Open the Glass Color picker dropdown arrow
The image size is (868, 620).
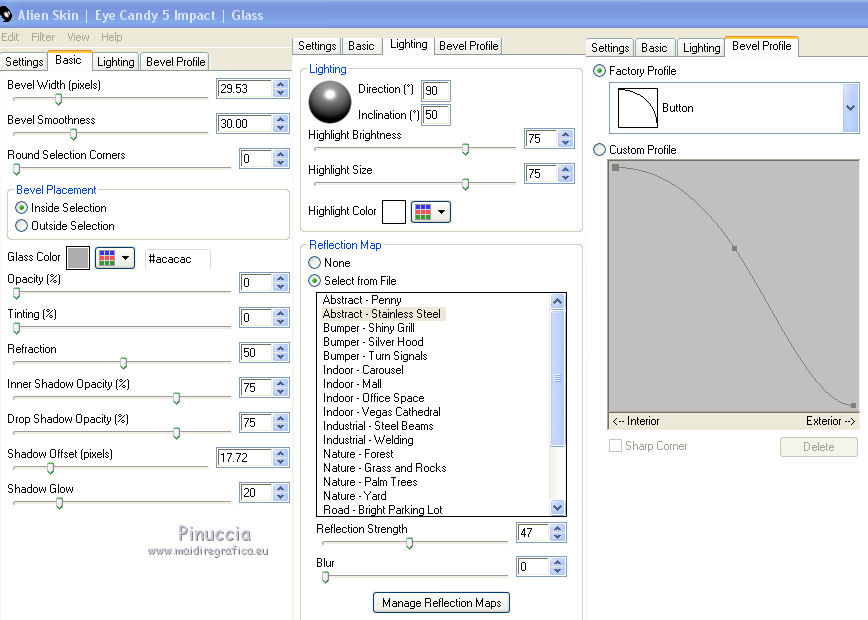126,258
